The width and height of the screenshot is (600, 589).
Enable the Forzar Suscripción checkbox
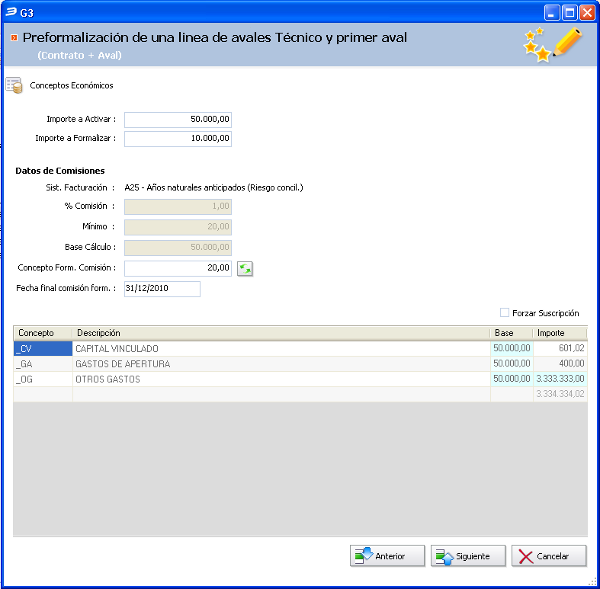(x=504, y=313)
